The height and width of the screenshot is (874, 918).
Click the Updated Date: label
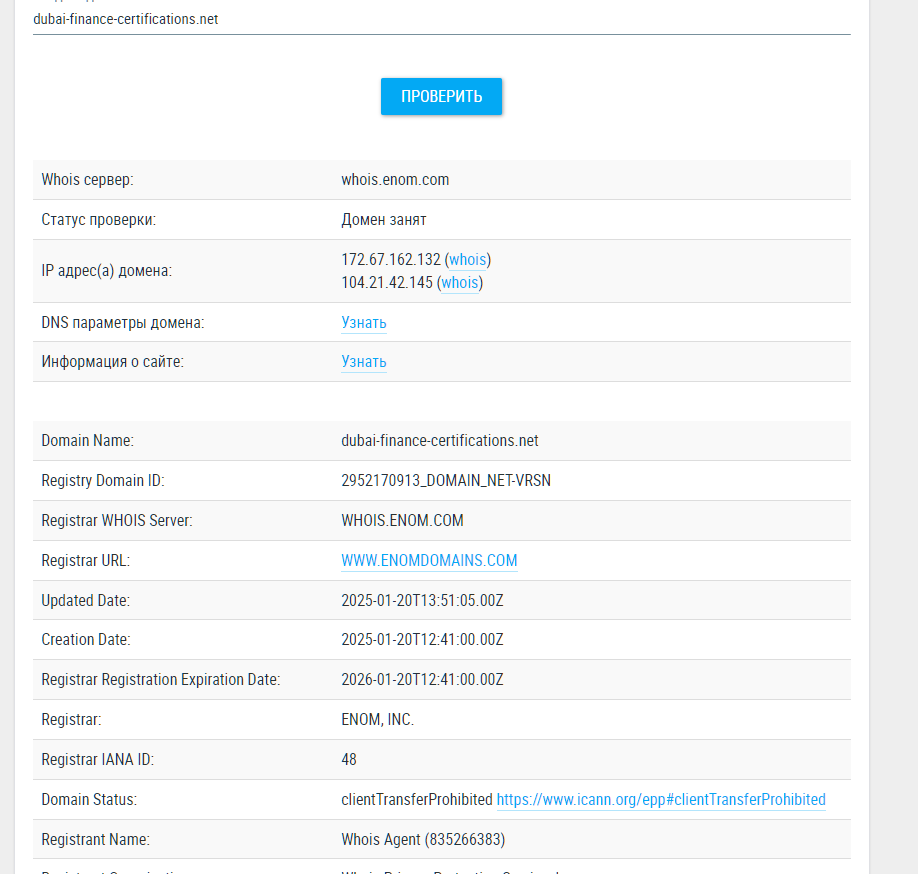point(85,601)
